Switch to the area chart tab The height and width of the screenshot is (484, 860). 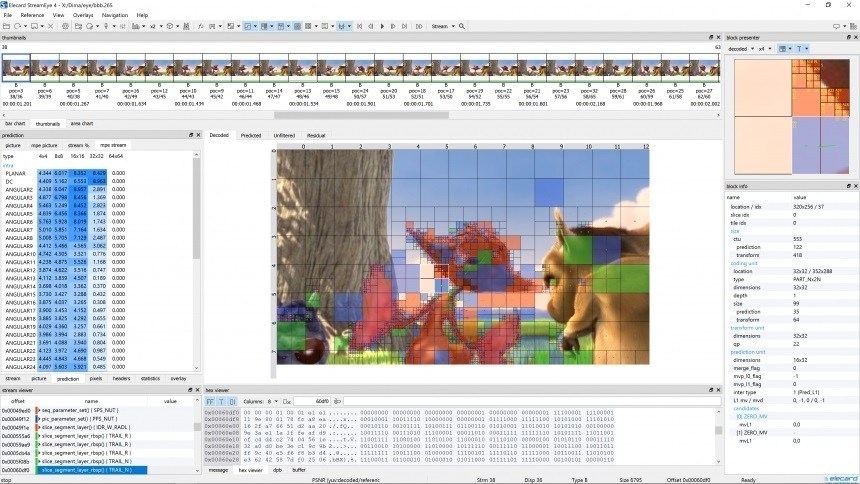(x=81, y=123)
